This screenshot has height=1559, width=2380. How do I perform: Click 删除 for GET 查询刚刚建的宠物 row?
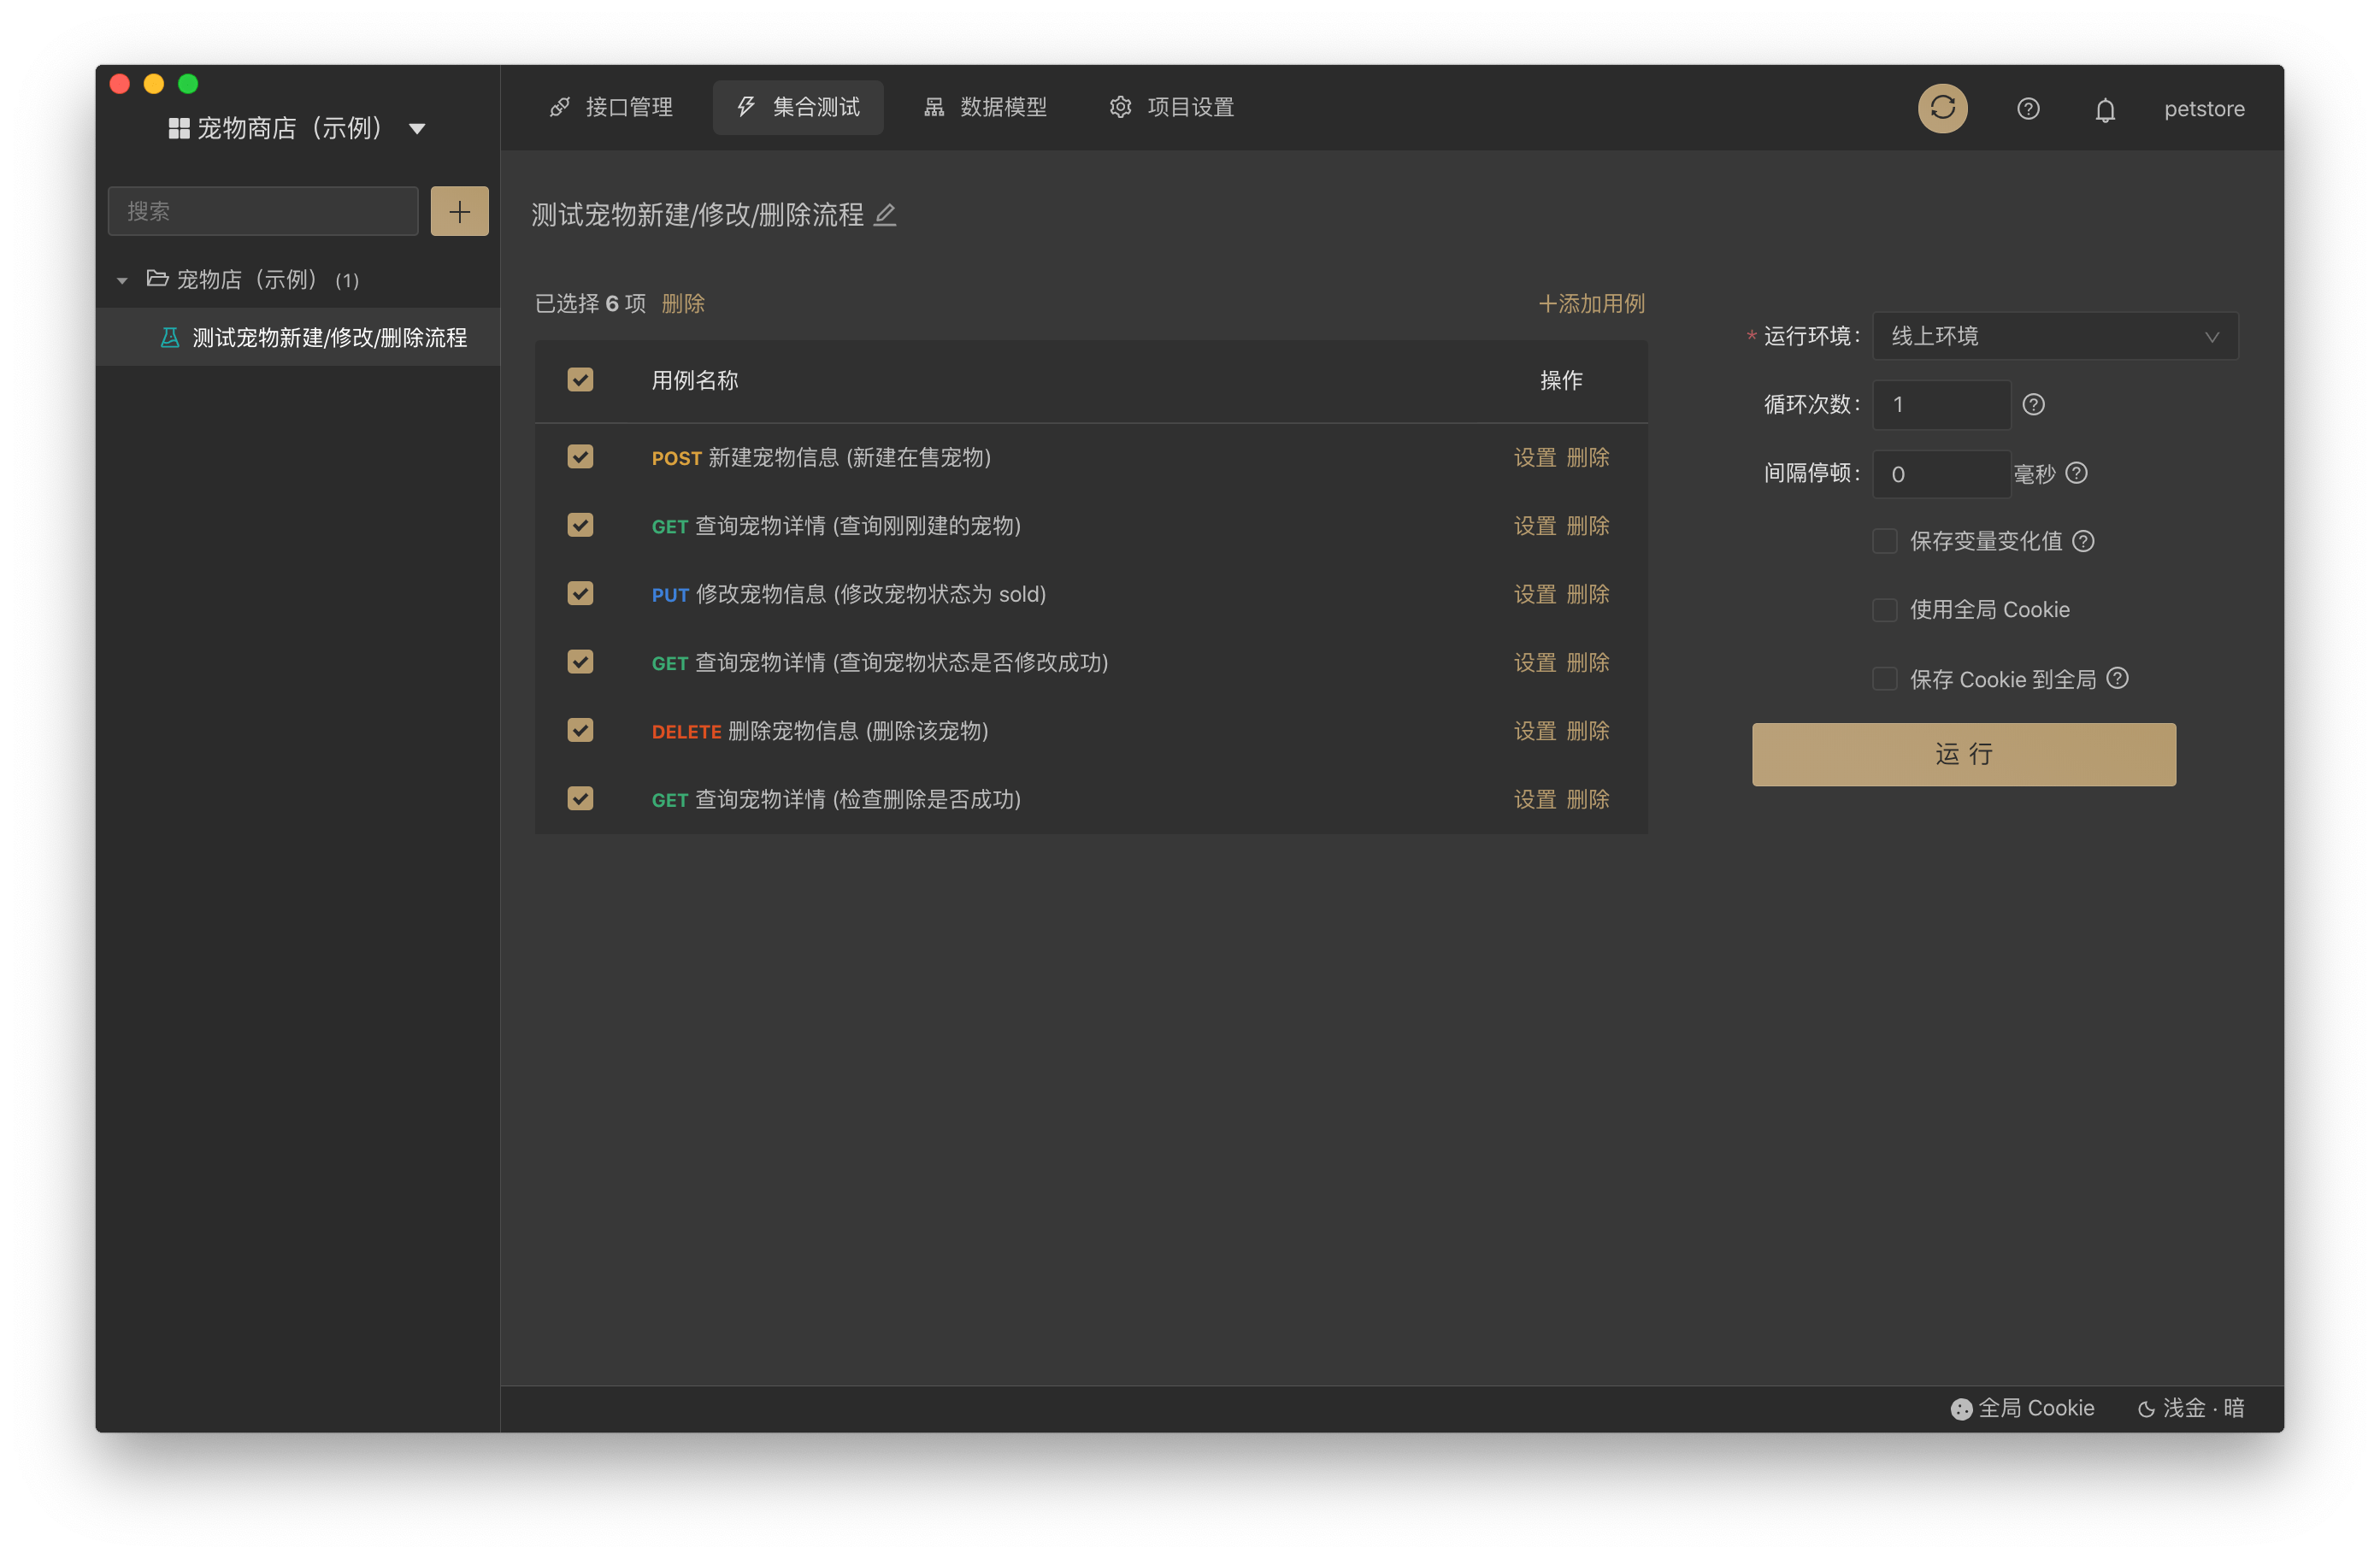pos(1588,525)
